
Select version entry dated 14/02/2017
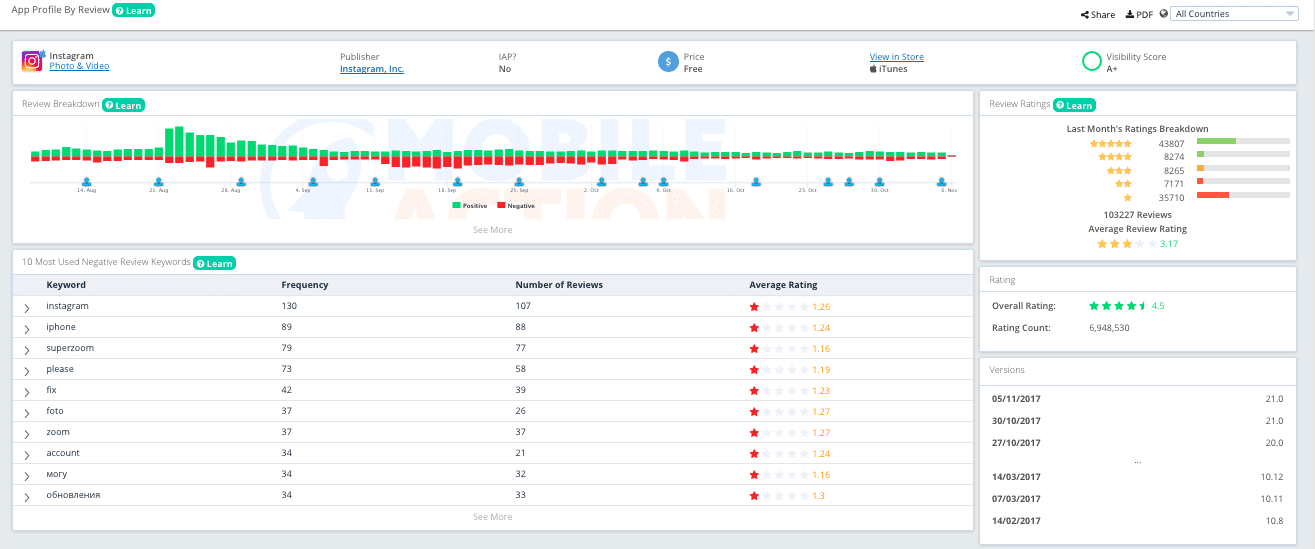[1137, 520]
